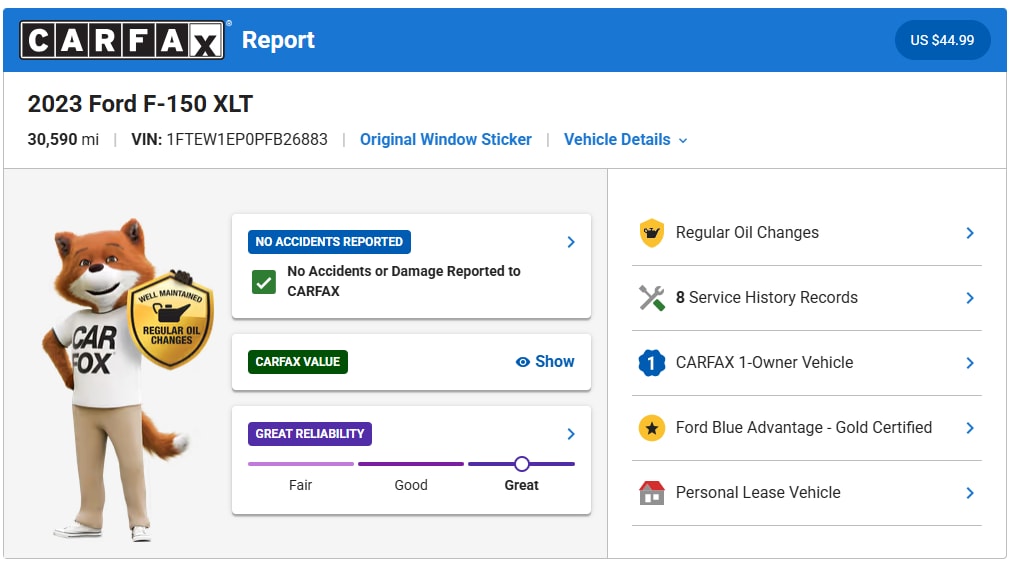
Task: Click the blue 1-Owner badge icon
Action: coord(651,363)
